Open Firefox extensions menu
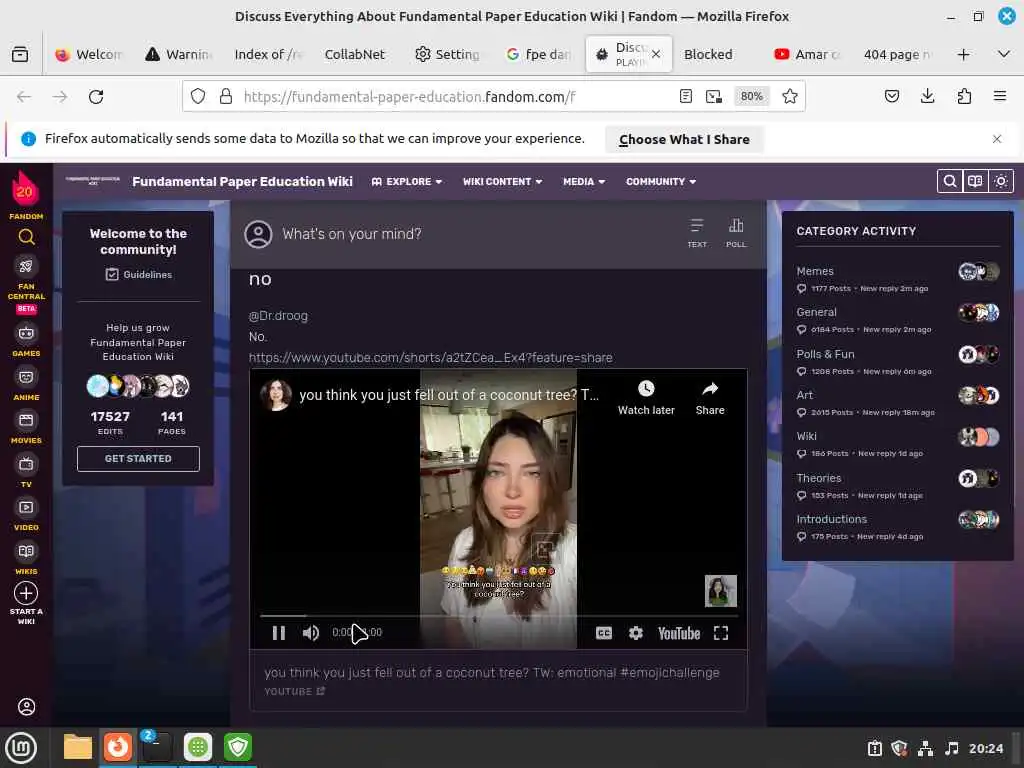Image resolution: width=1024 pixels, height=768 pixels. pos(964,97)
